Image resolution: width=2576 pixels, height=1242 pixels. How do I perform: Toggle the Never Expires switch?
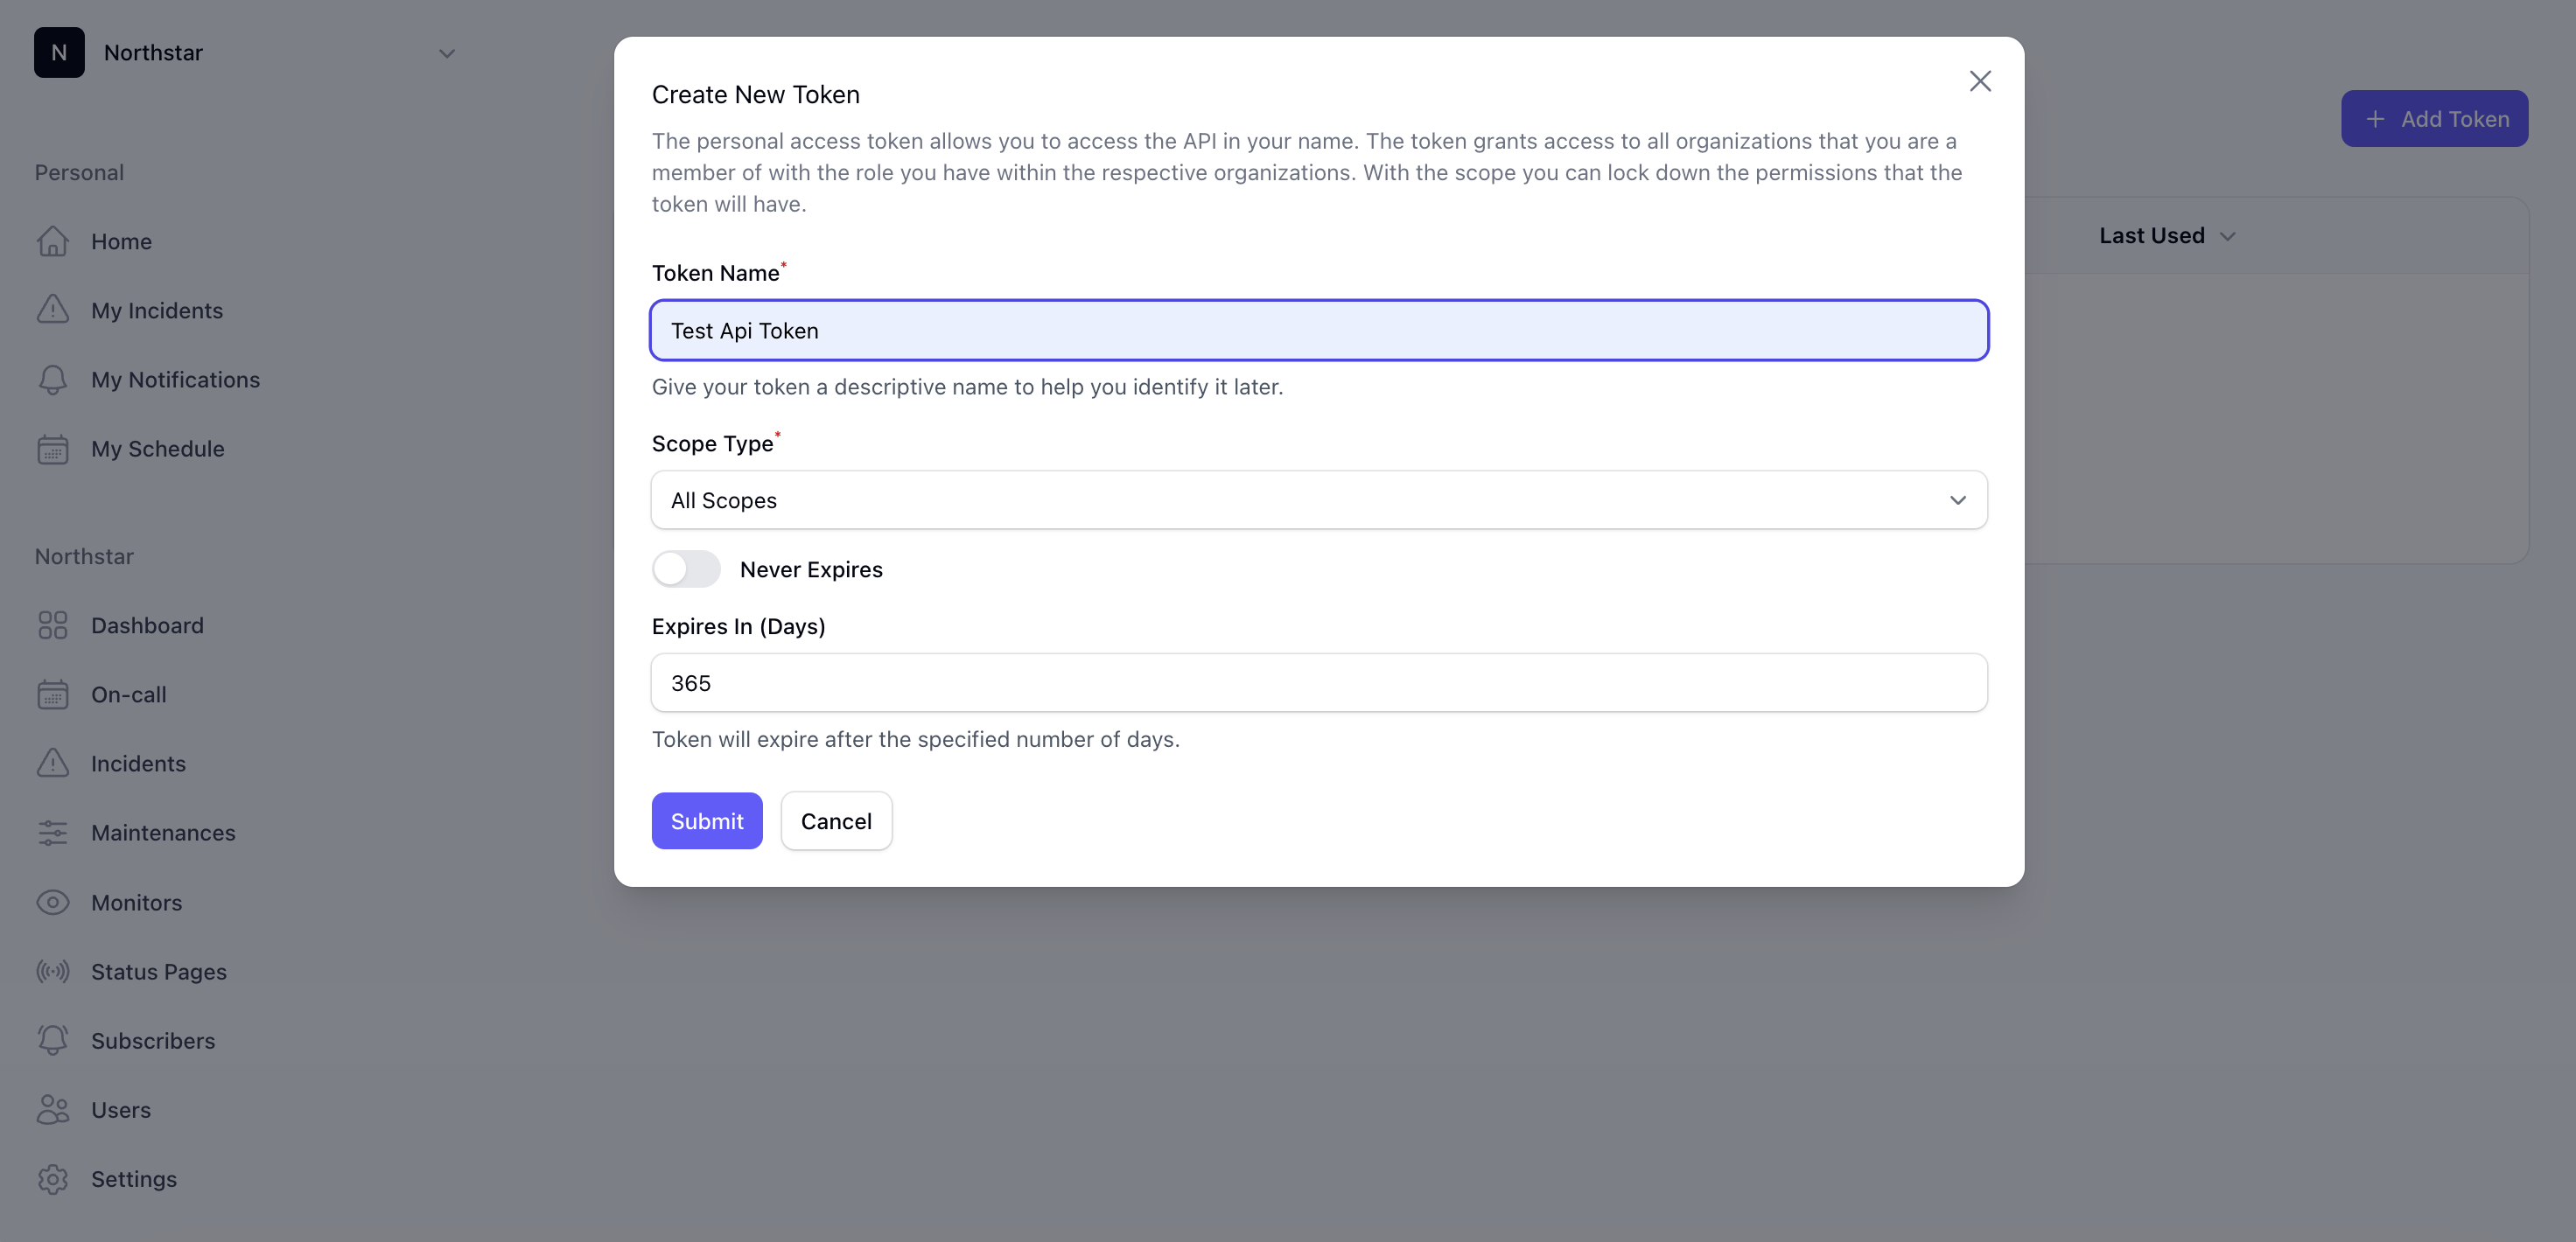tap(686, 569)
